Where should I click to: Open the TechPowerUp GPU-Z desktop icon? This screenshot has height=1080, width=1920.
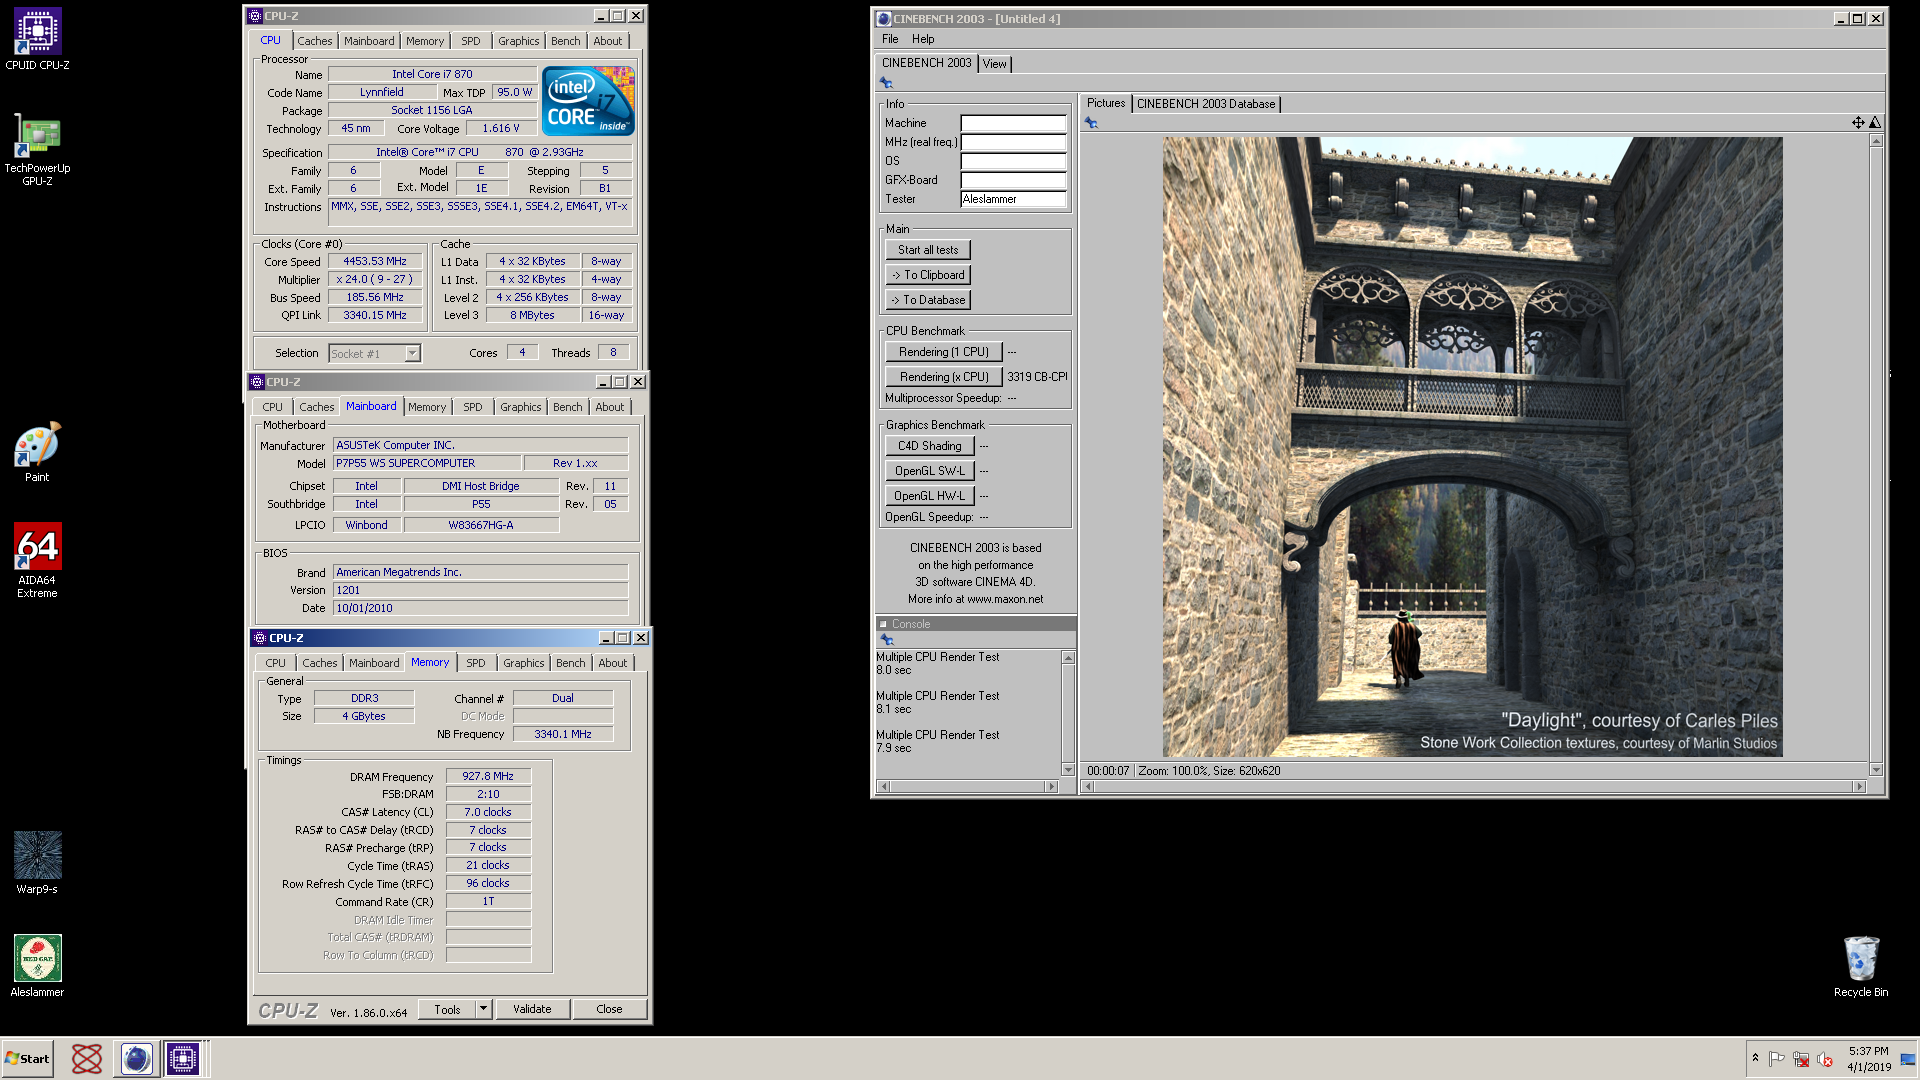click(37, 149)
